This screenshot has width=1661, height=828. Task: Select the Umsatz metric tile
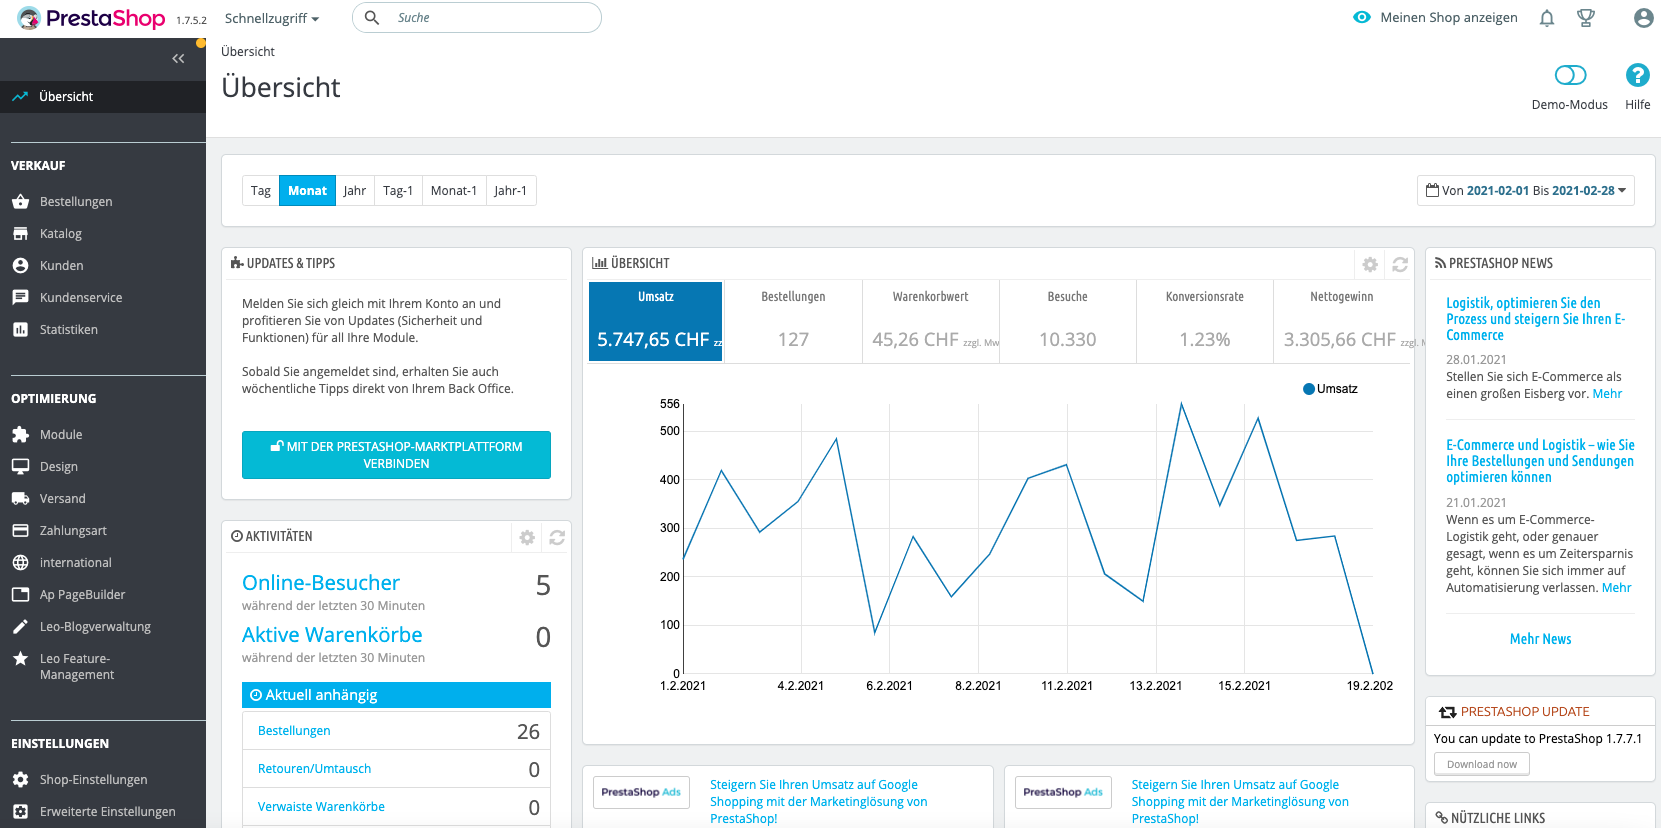(x=656, y=321)
